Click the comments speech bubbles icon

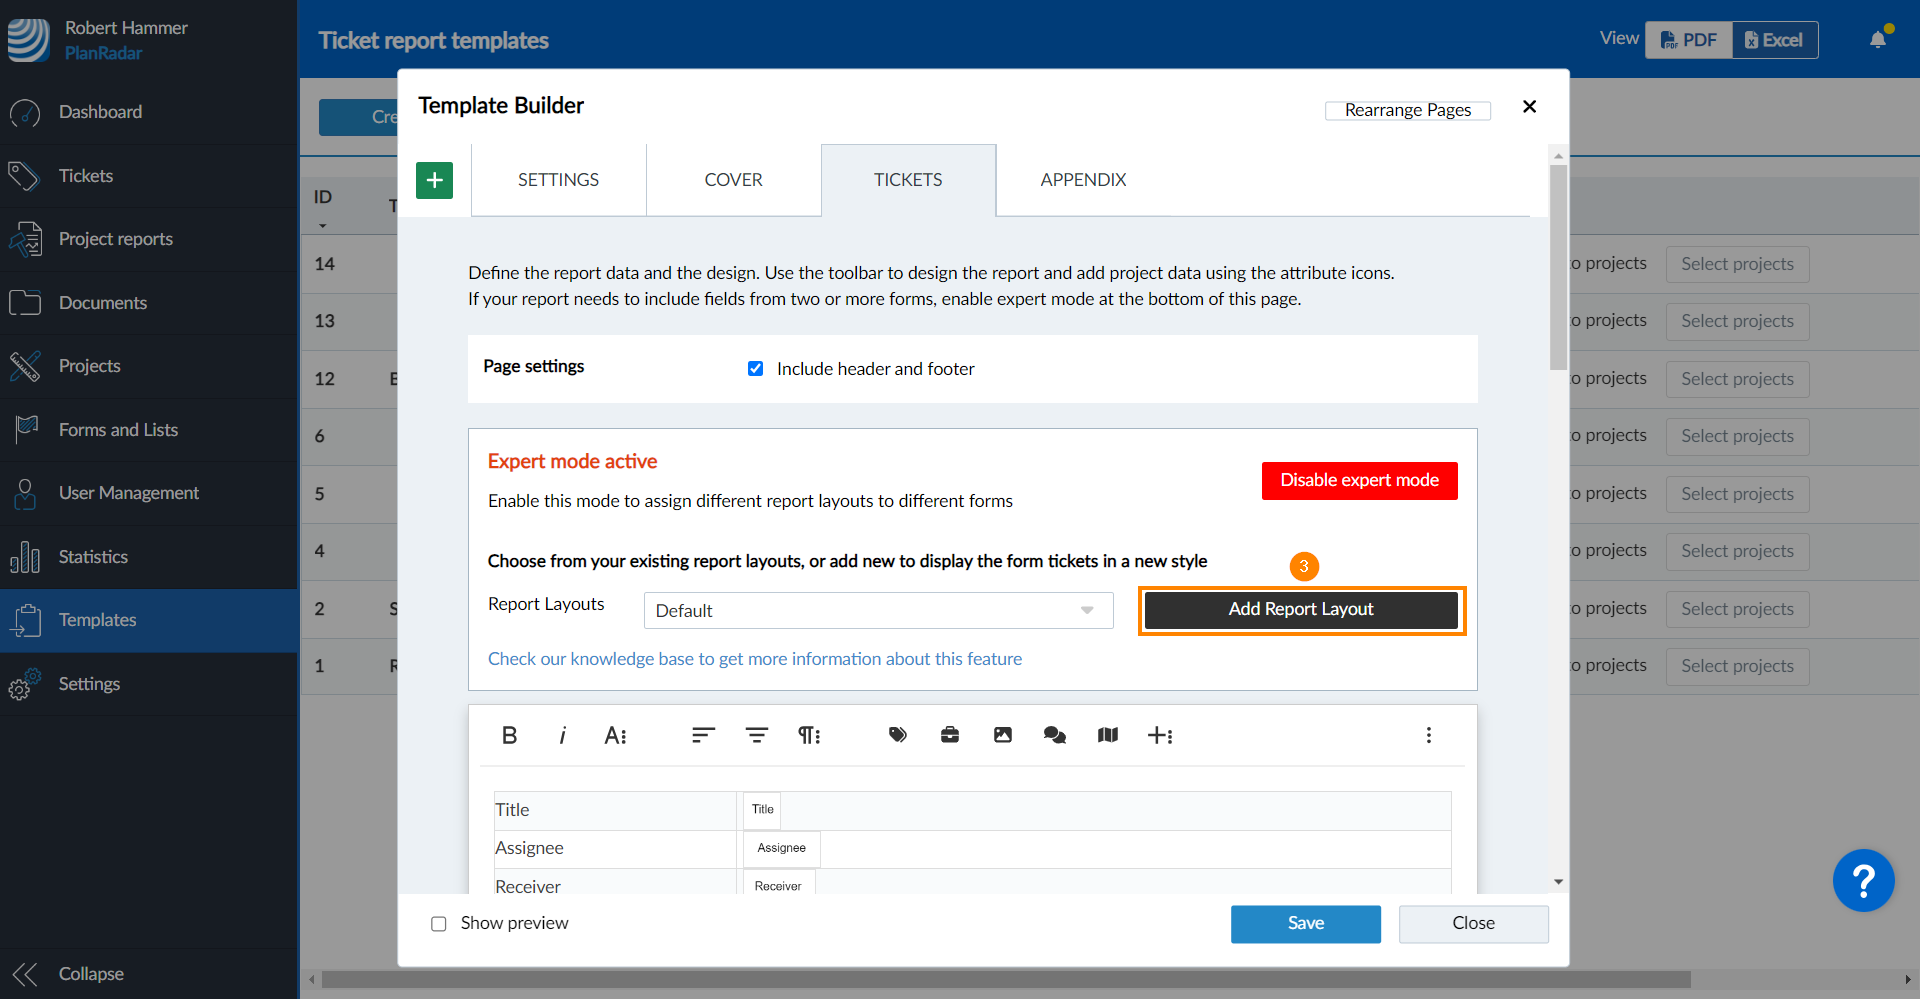coord(1055,735)
